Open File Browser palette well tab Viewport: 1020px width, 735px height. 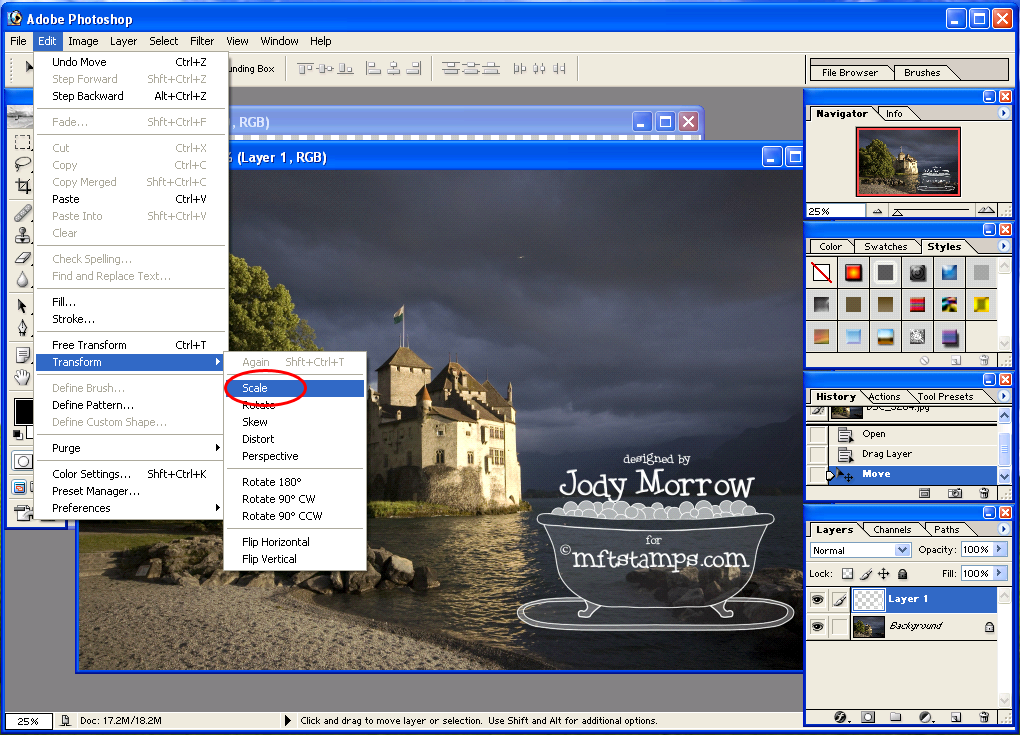coord(850,72)
